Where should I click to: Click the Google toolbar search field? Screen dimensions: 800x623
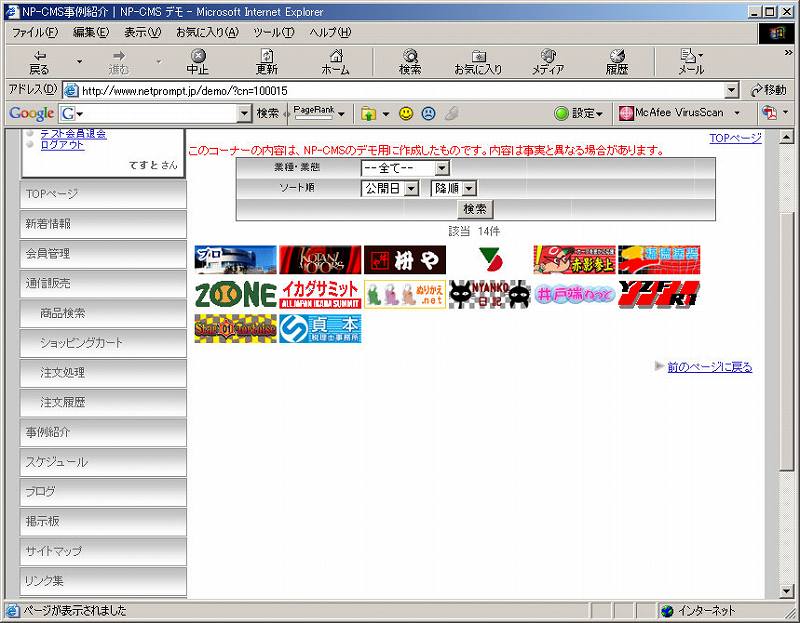pos(157,113)
